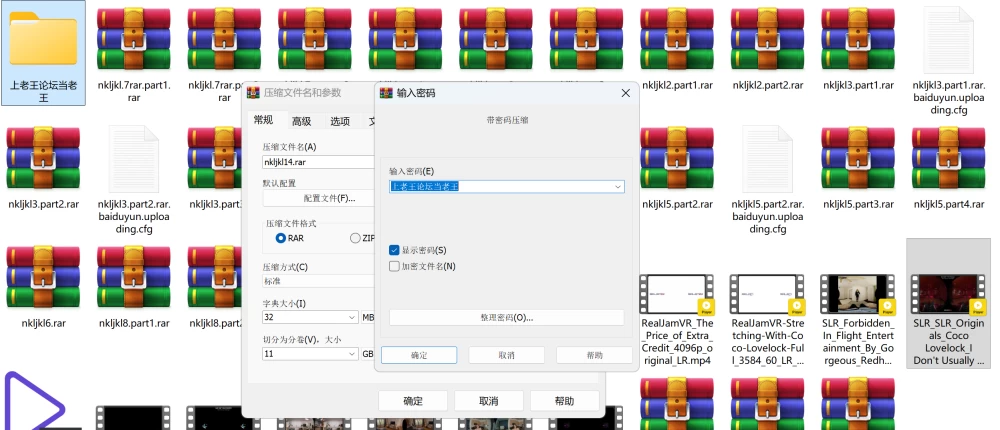Switch to the 选项 tab
The height and width of the screenshot is (430, 1000).
point(340,121)
